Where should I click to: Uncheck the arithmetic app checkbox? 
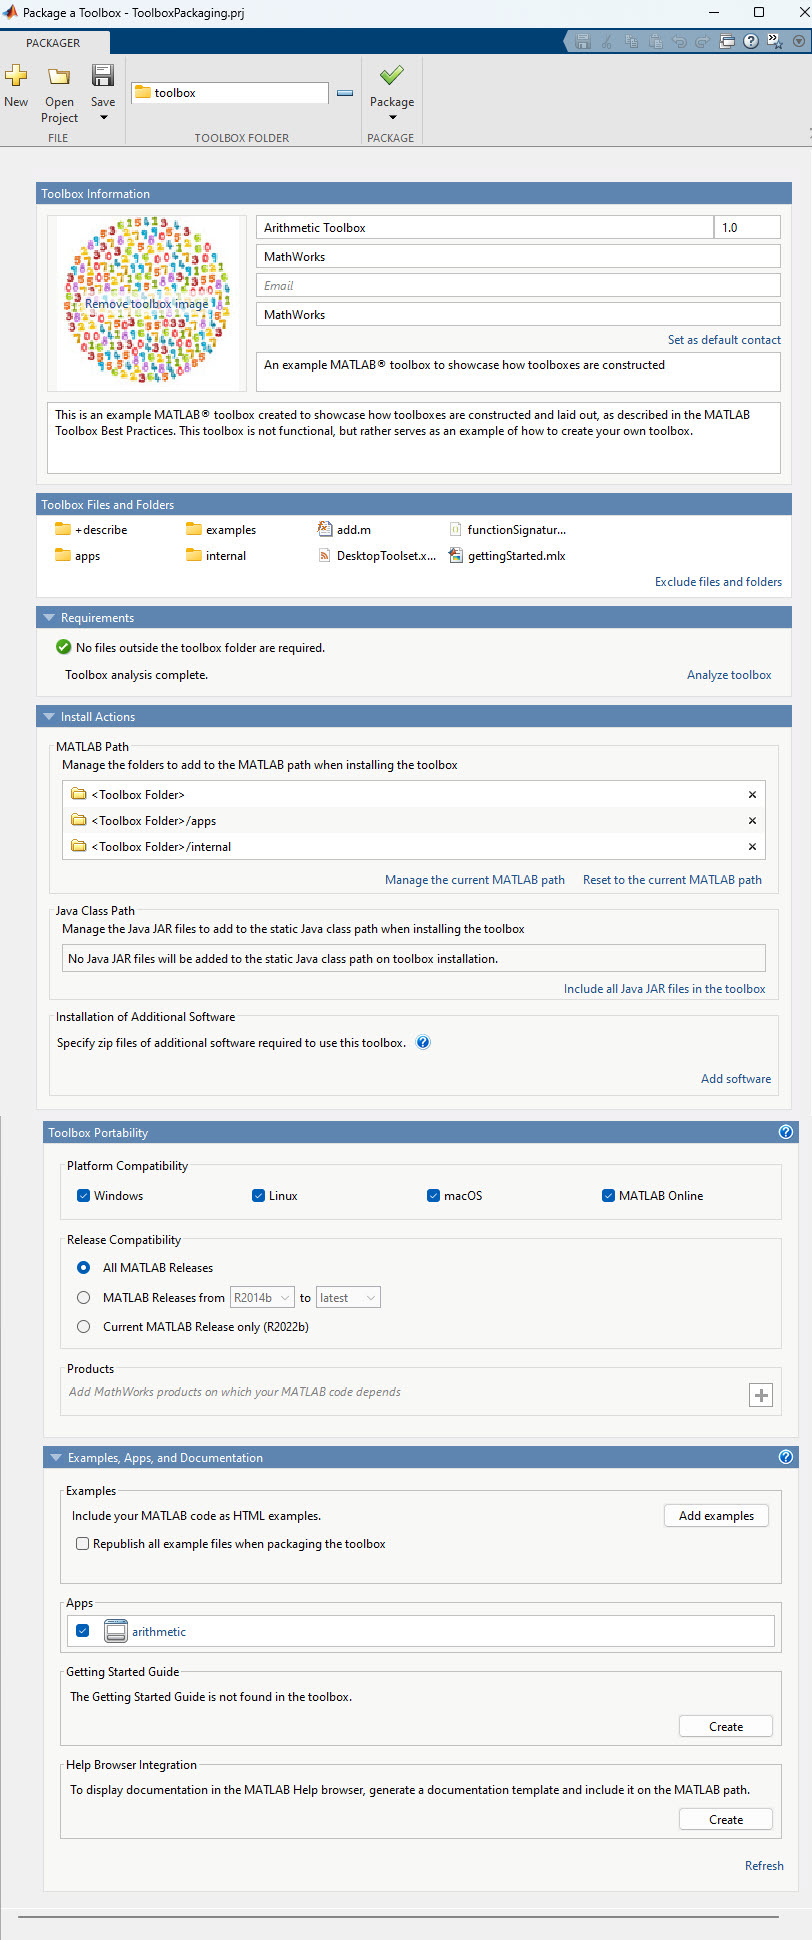83,1630
